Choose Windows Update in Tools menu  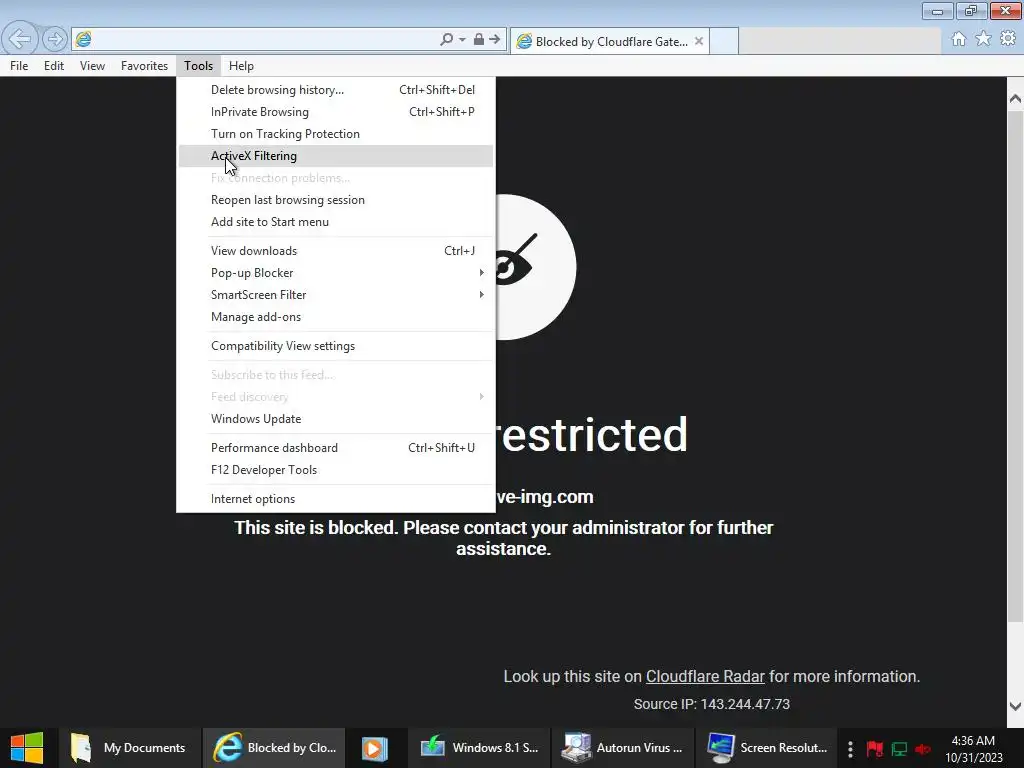coord(336,419)
